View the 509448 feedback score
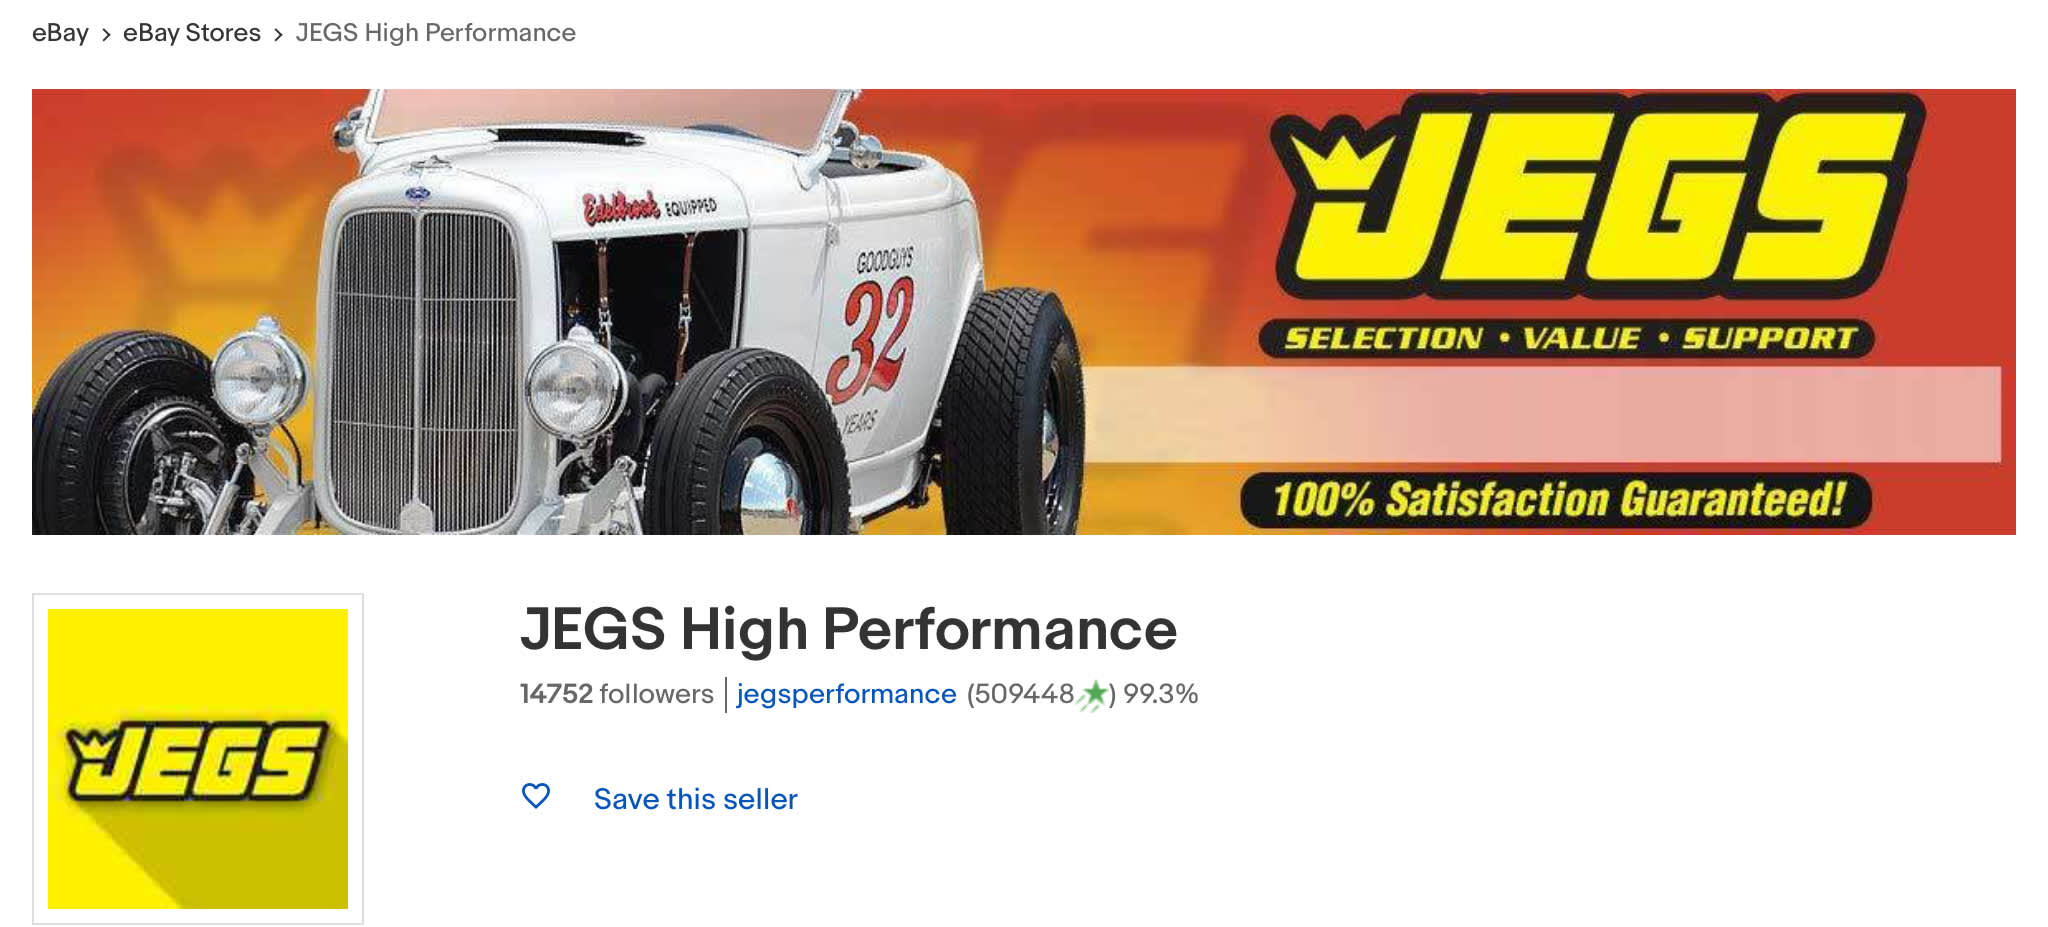The height and width of the screenshot is (927, 2048). tap(1021, 694)
